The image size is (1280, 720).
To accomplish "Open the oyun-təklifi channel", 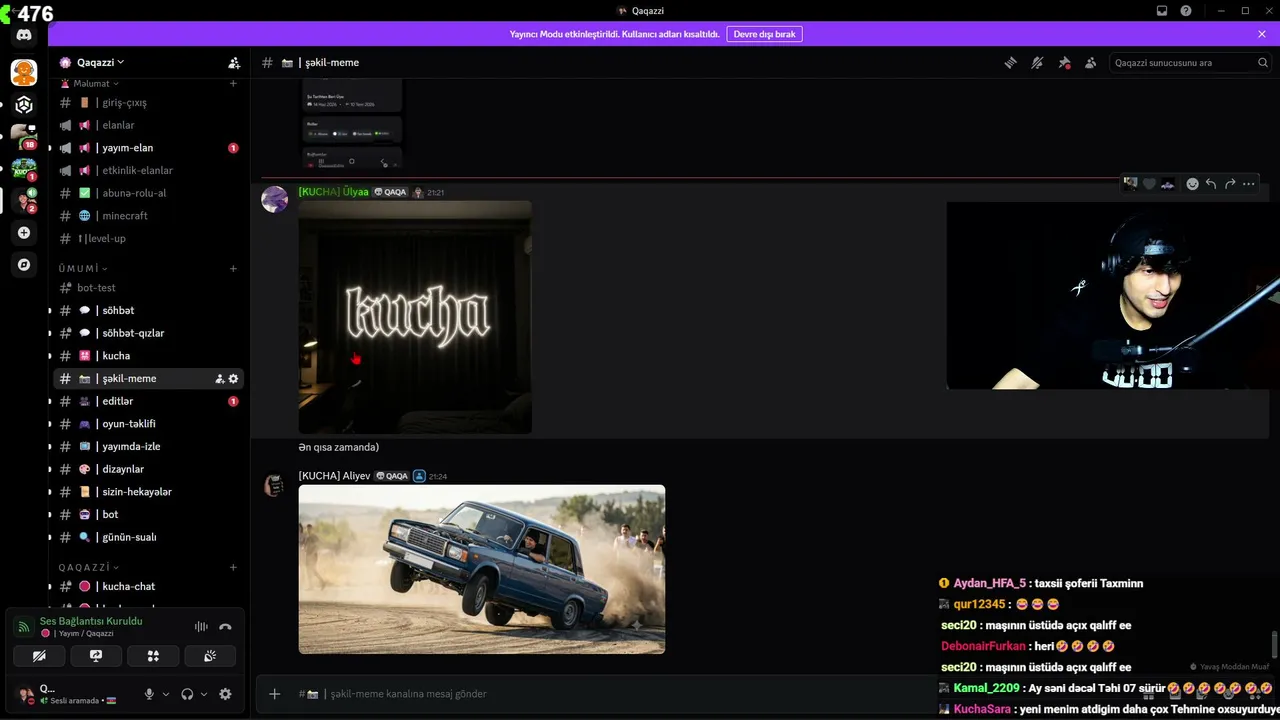I will tap(149, 424).
